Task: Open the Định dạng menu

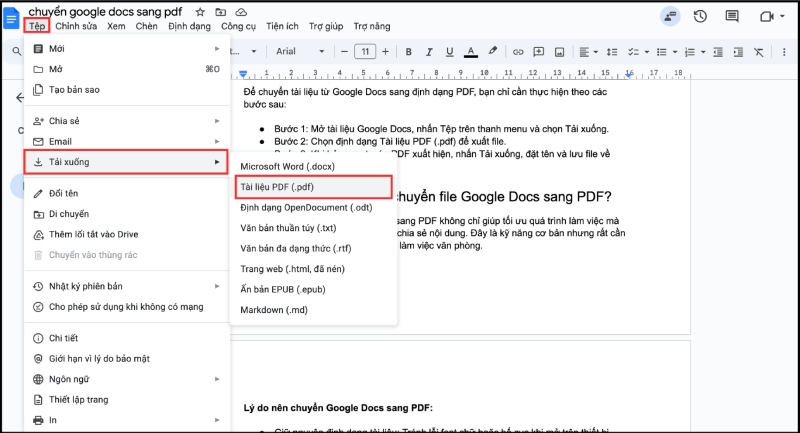Action: 189,26
